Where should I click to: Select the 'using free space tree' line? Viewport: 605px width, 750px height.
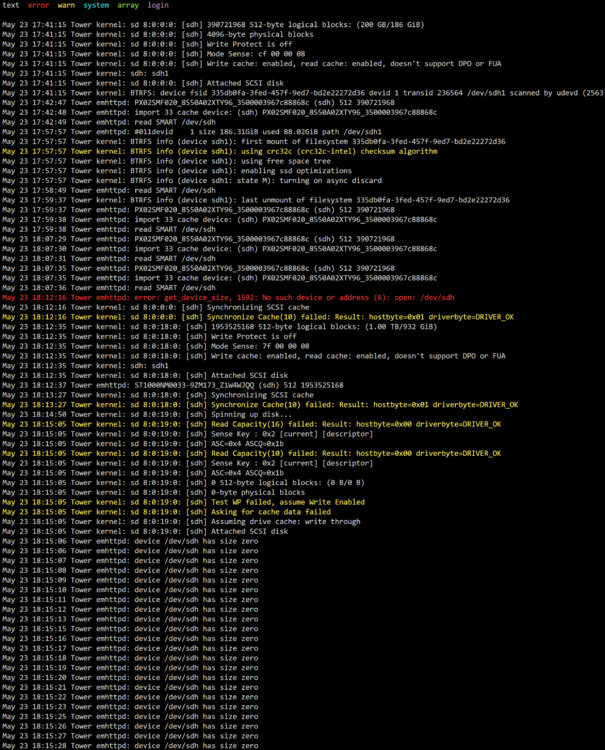166,161
